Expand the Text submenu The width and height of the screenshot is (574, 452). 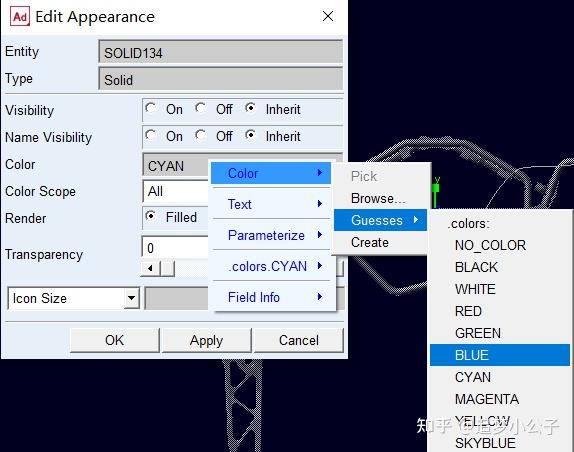(x=272, y=204)
